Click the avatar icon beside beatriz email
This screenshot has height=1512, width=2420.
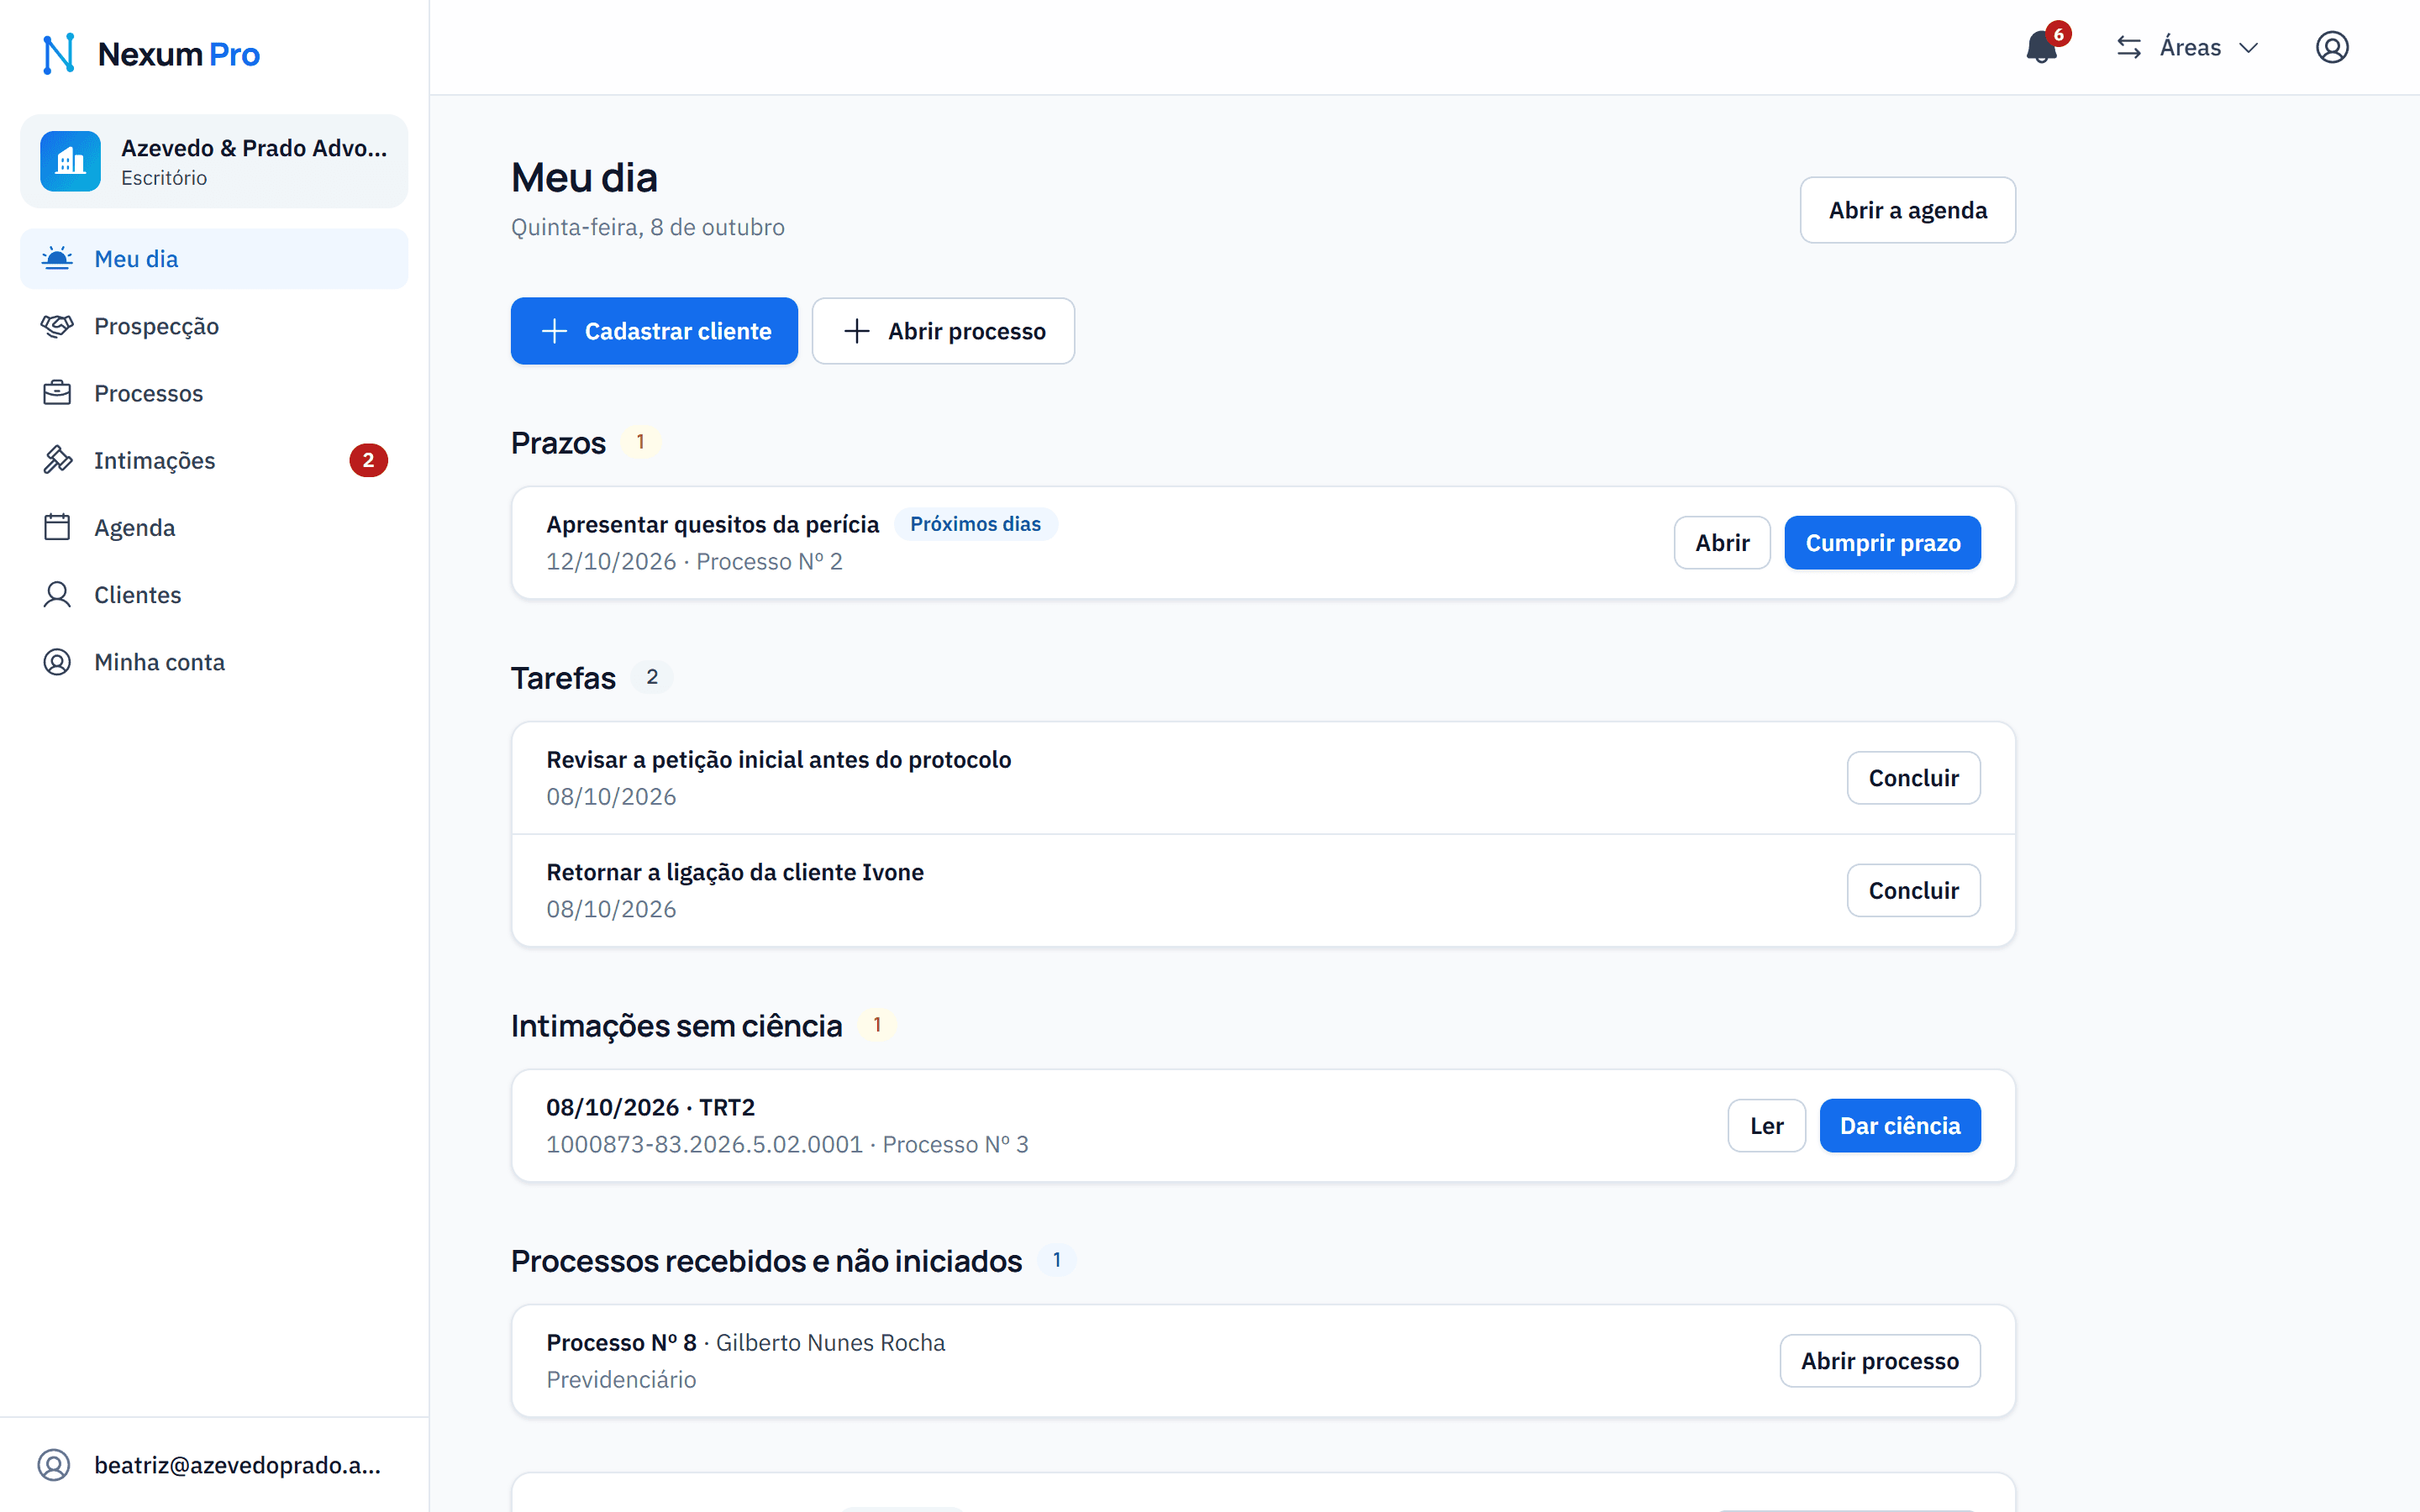click(x=54, y=1465)
